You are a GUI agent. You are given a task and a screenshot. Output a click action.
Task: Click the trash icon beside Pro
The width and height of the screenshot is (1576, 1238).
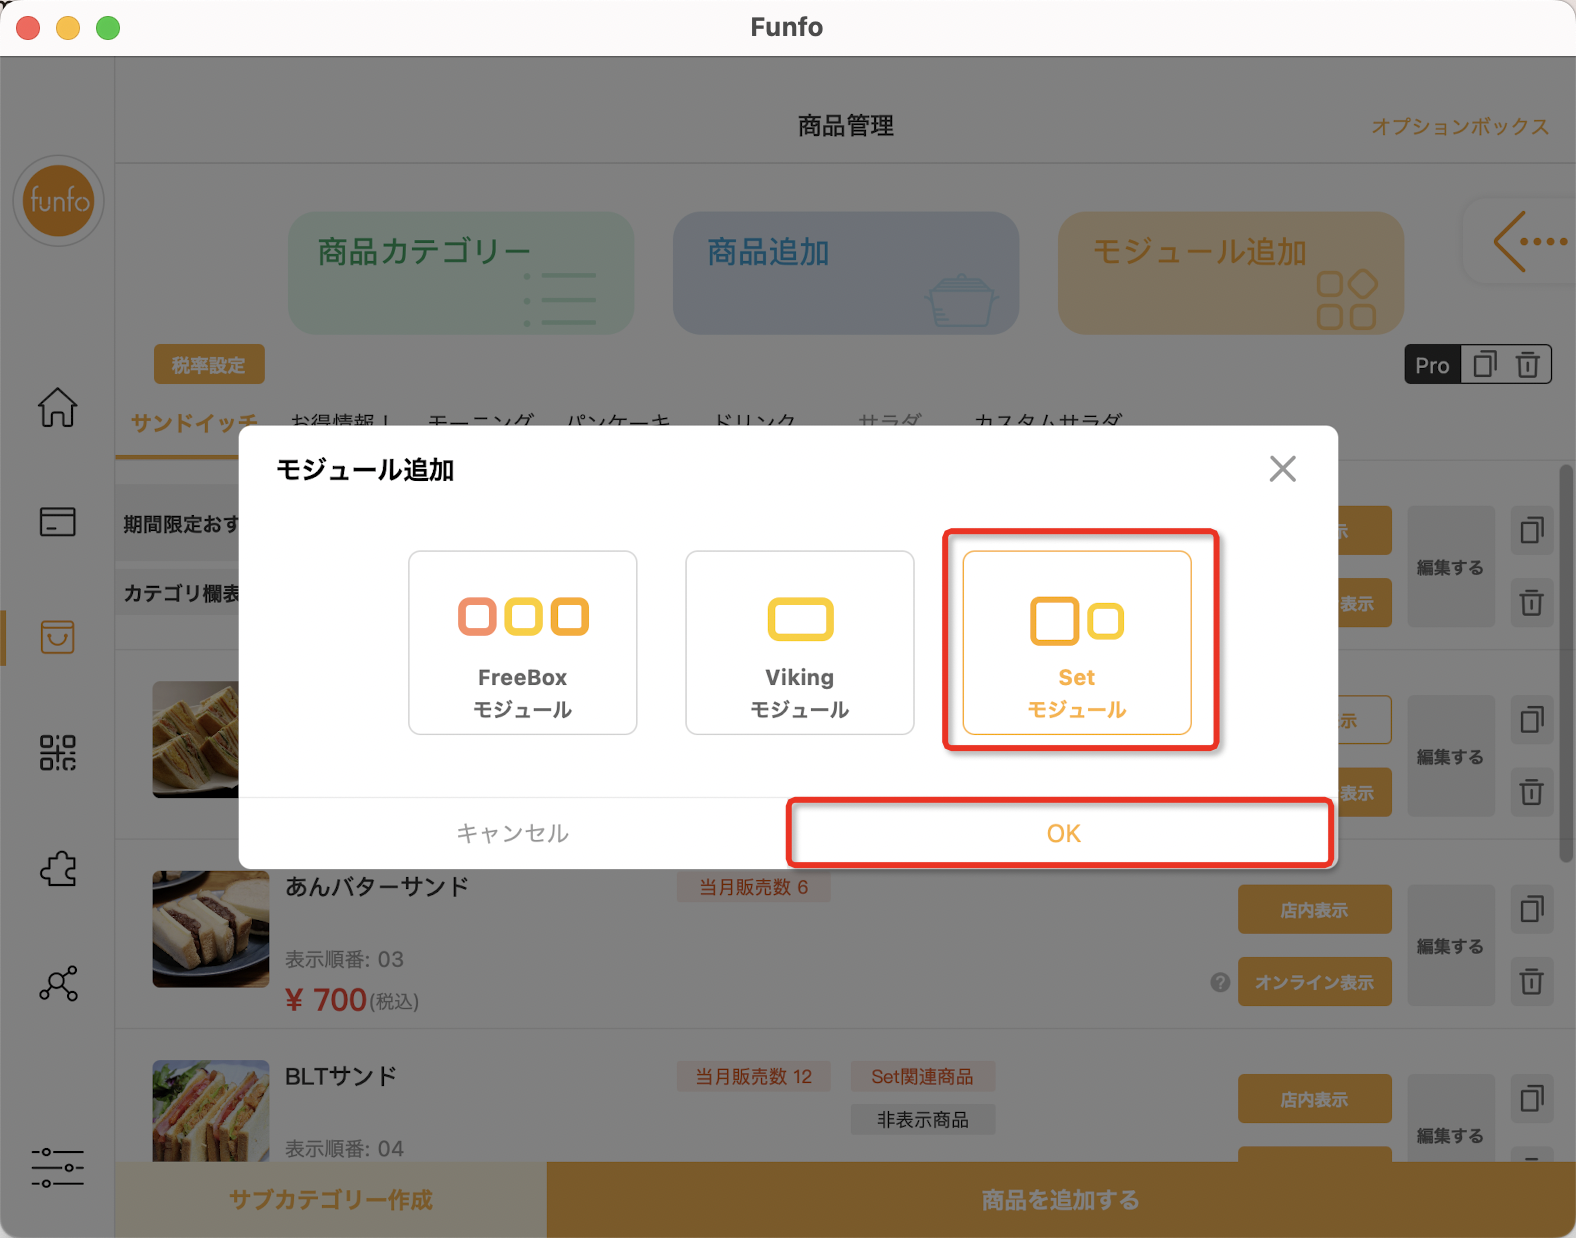pyautogui.click(x=1527, y=365)
